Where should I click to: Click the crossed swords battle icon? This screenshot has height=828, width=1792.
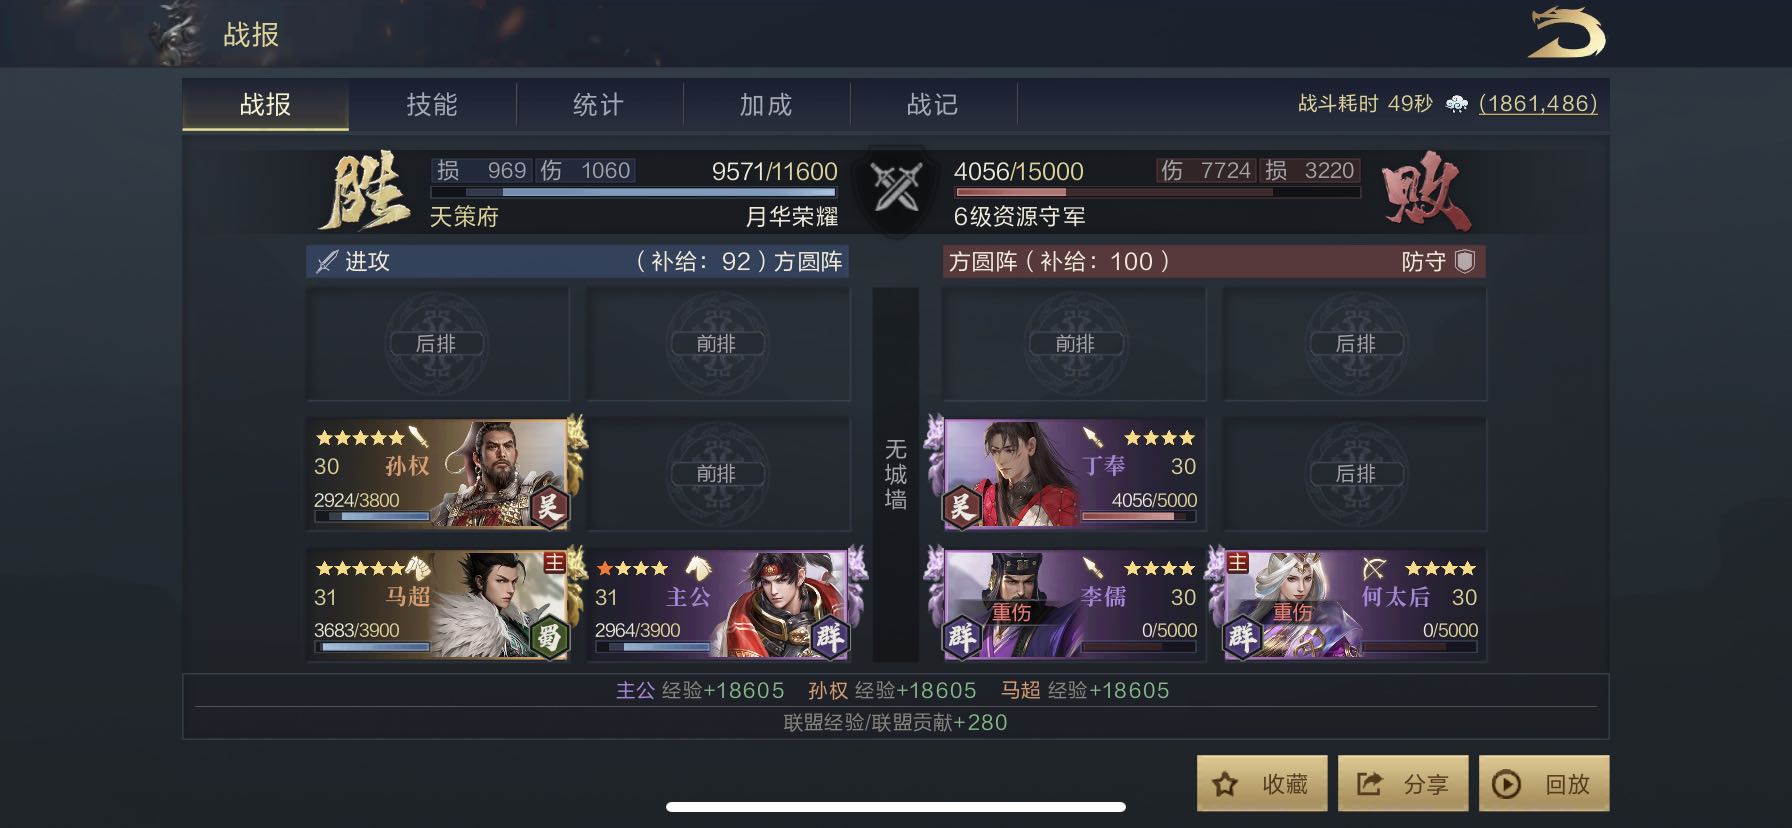pyautogui.click(x=896, y=187)
